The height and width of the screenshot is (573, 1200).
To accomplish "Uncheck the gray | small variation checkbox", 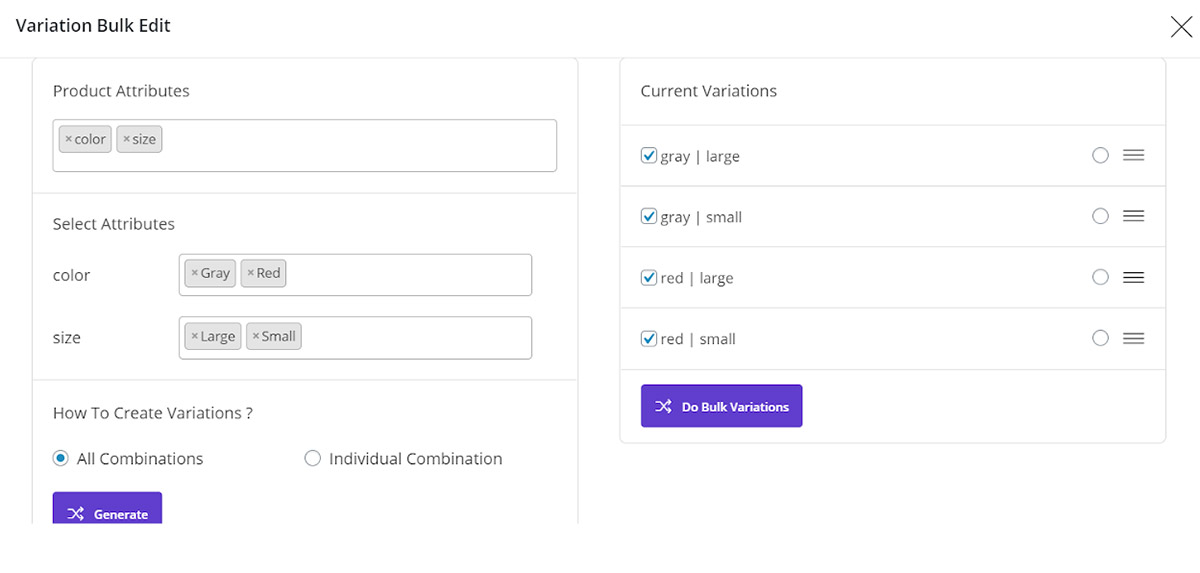I will tap(649, 217).
